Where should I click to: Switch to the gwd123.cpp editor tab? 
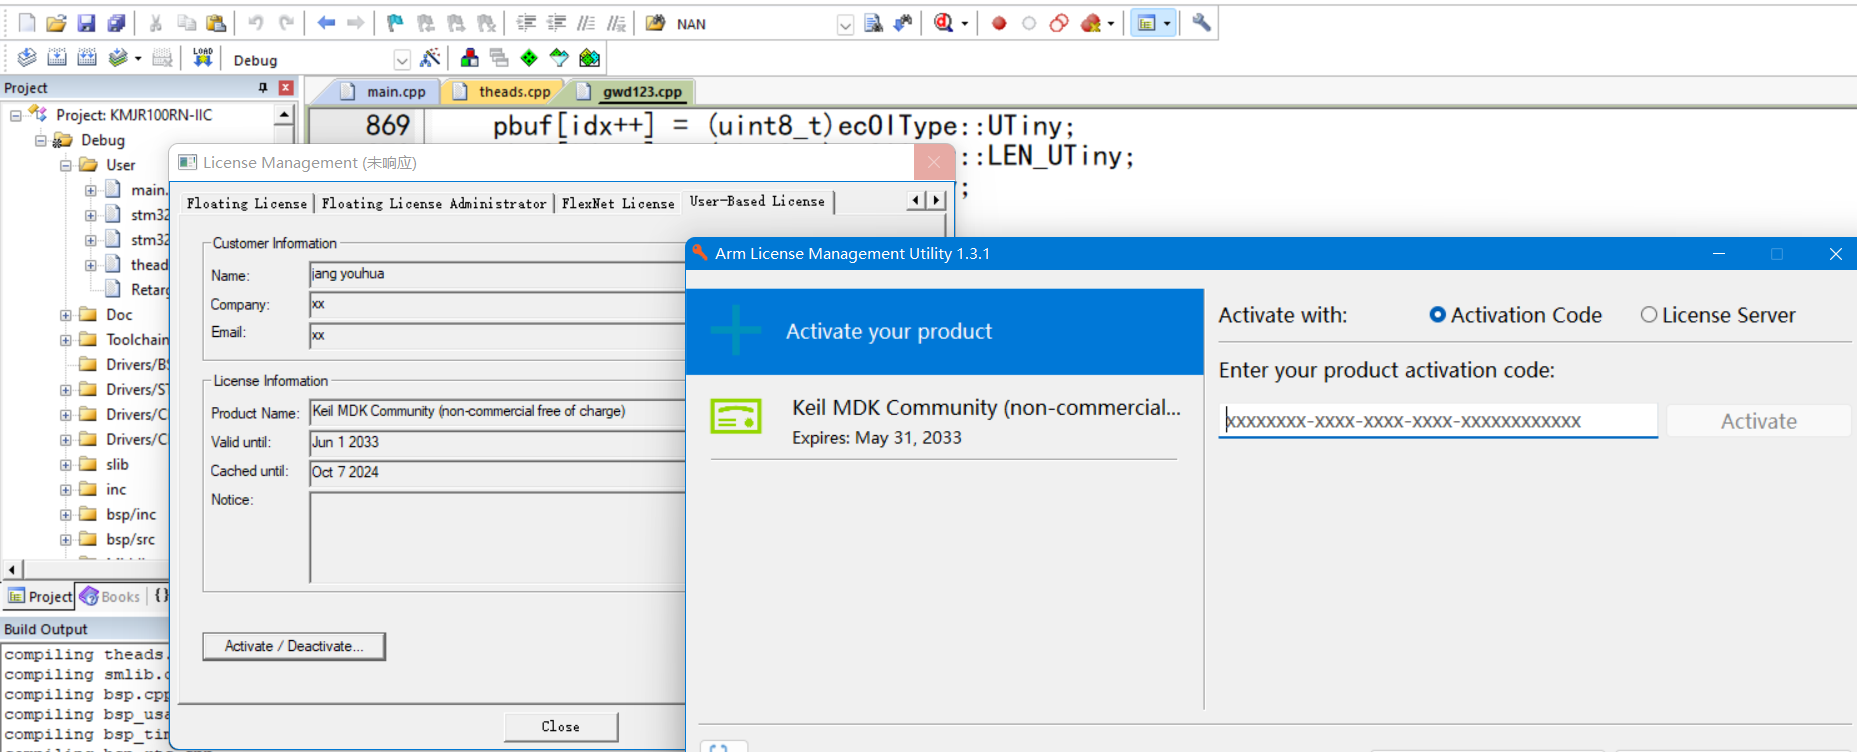[x=631, y=92]
